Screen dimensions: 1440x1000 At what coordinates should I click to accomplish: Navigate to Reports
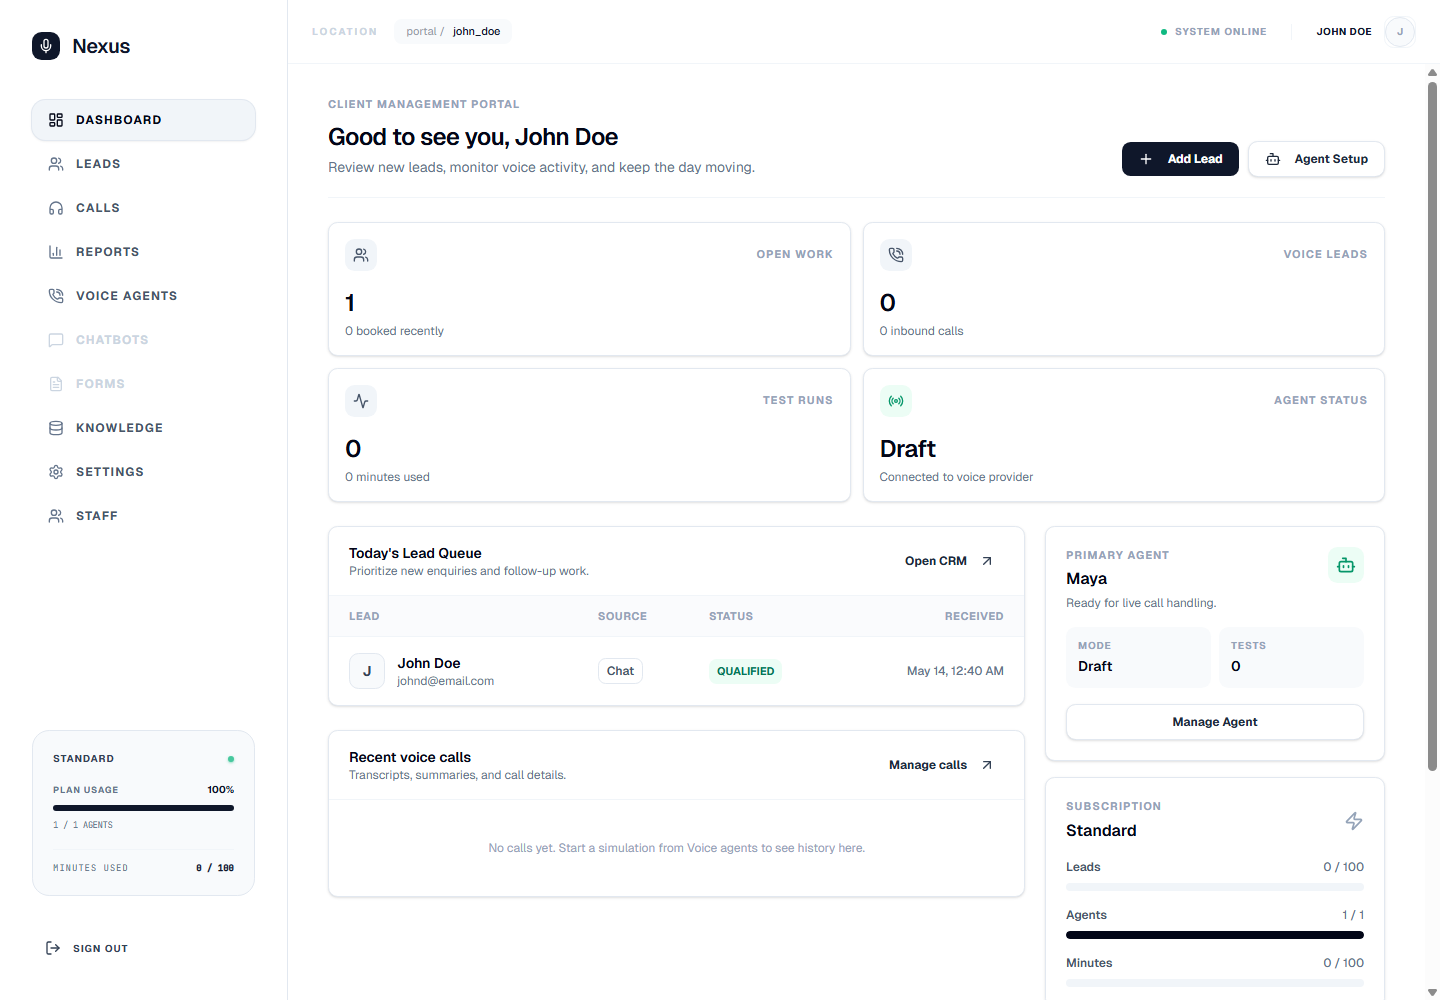tap(144, 252)
